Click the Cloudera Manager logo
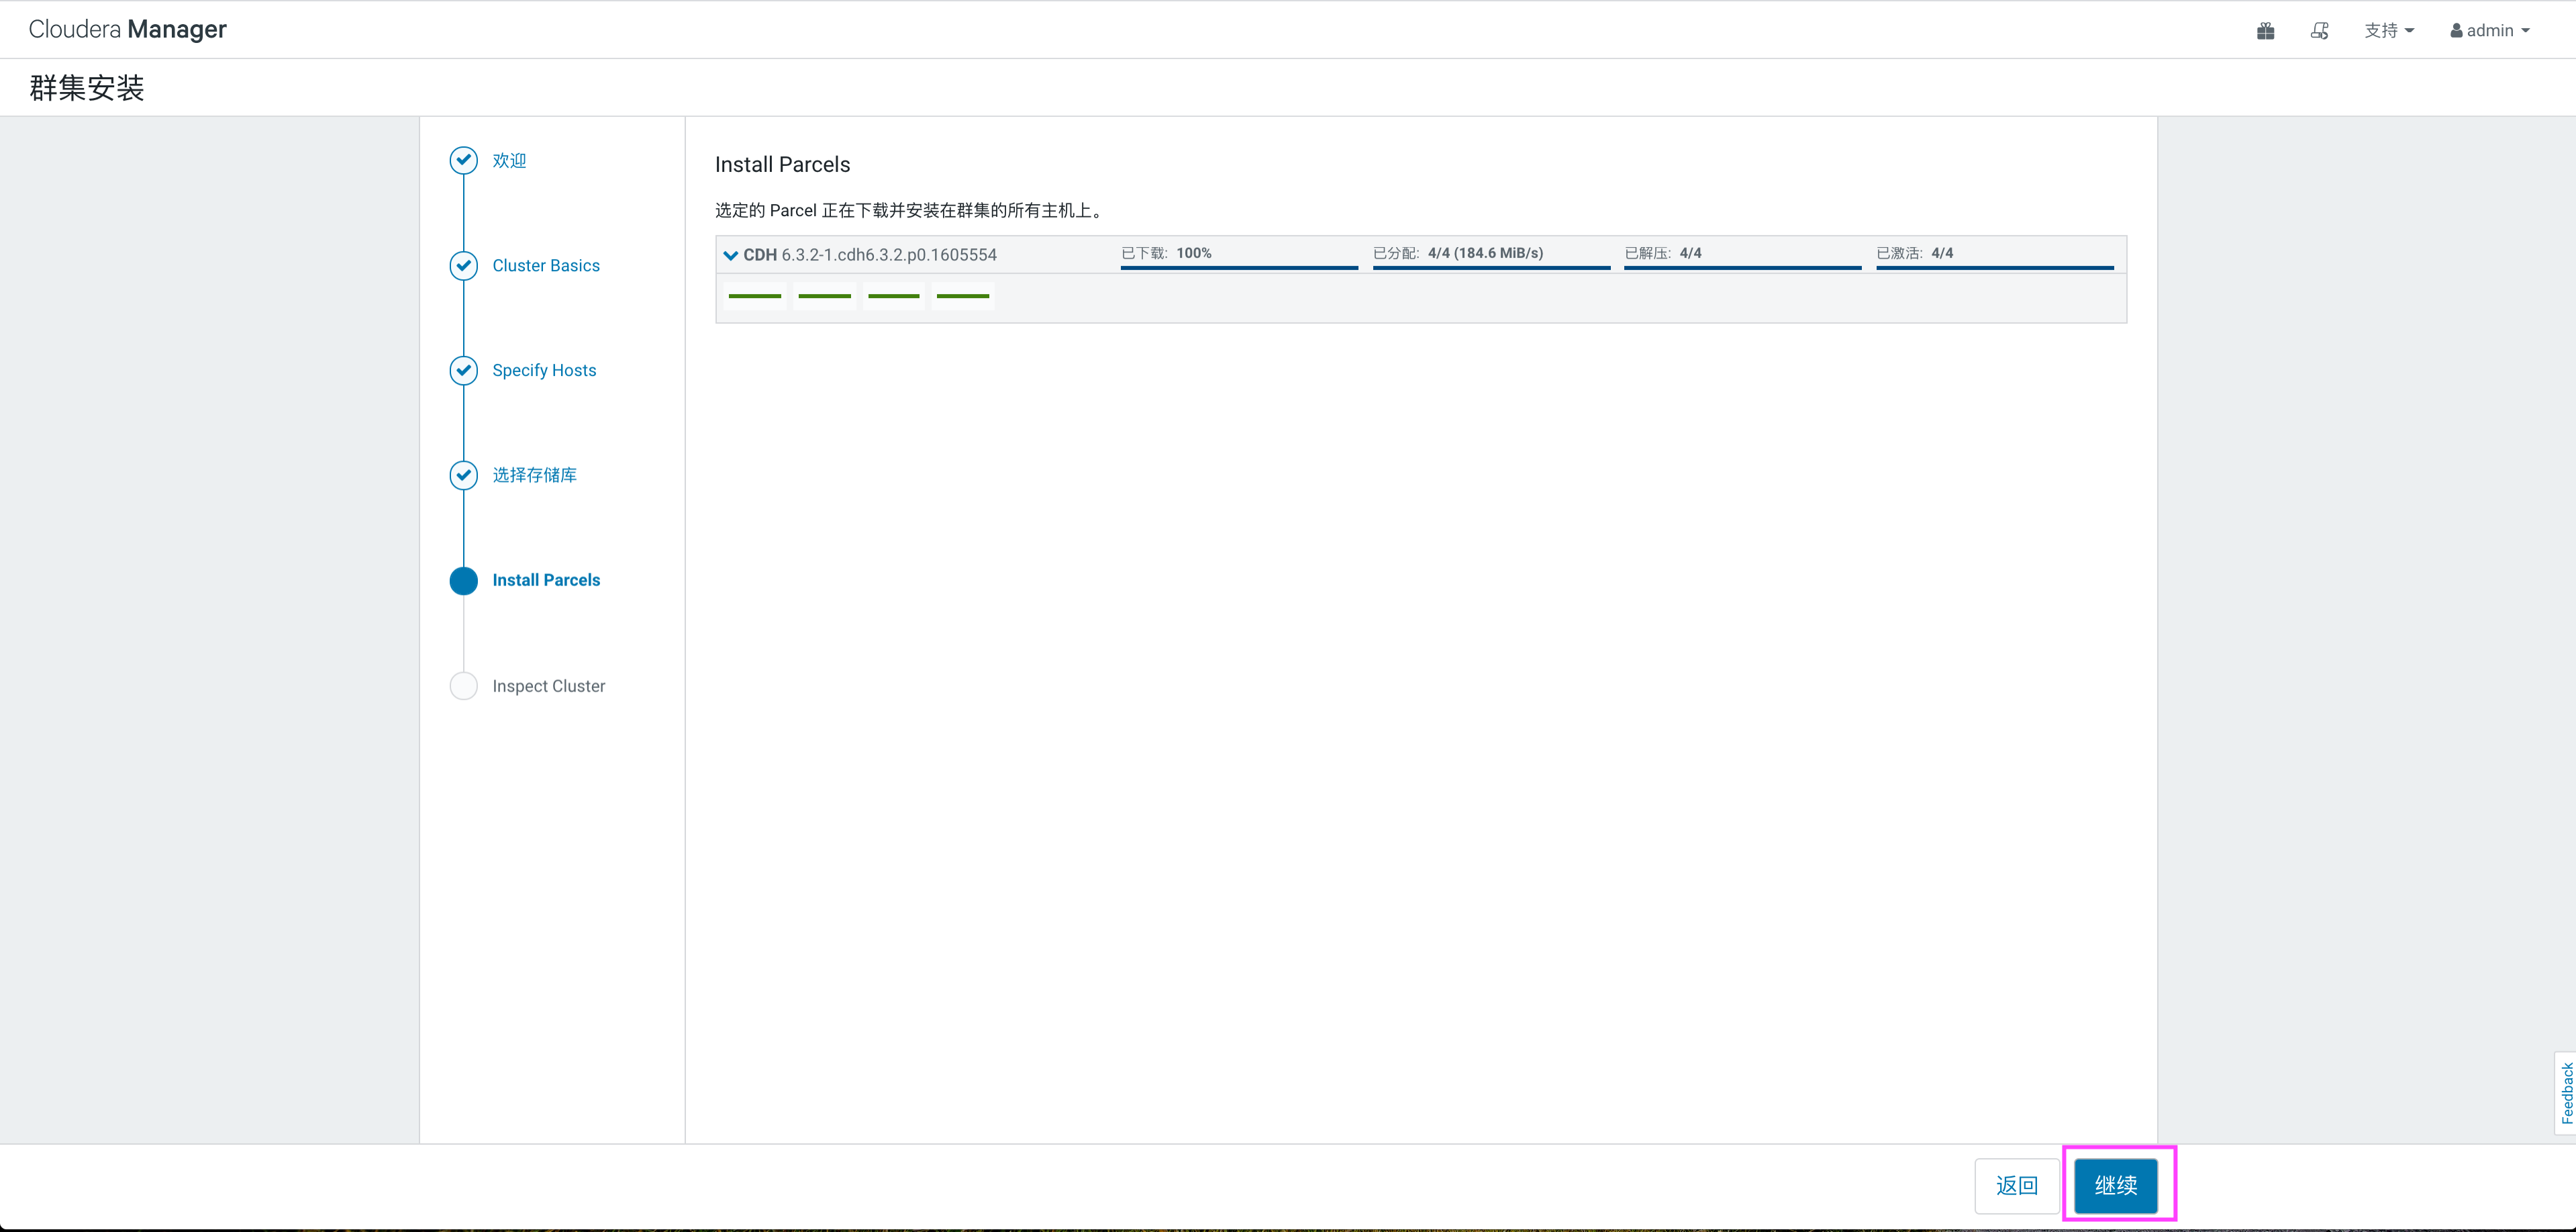The image size is (2576, 1232). [x=127, y=29]
